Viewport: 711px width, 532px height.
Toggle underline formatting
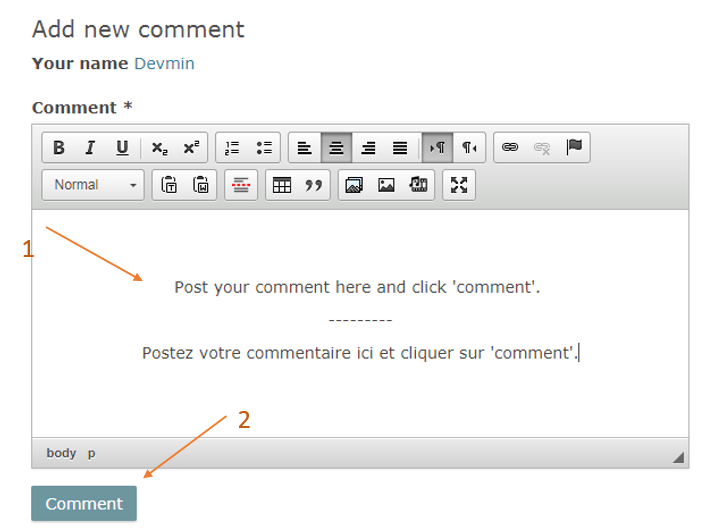click(x=122, y=148)
